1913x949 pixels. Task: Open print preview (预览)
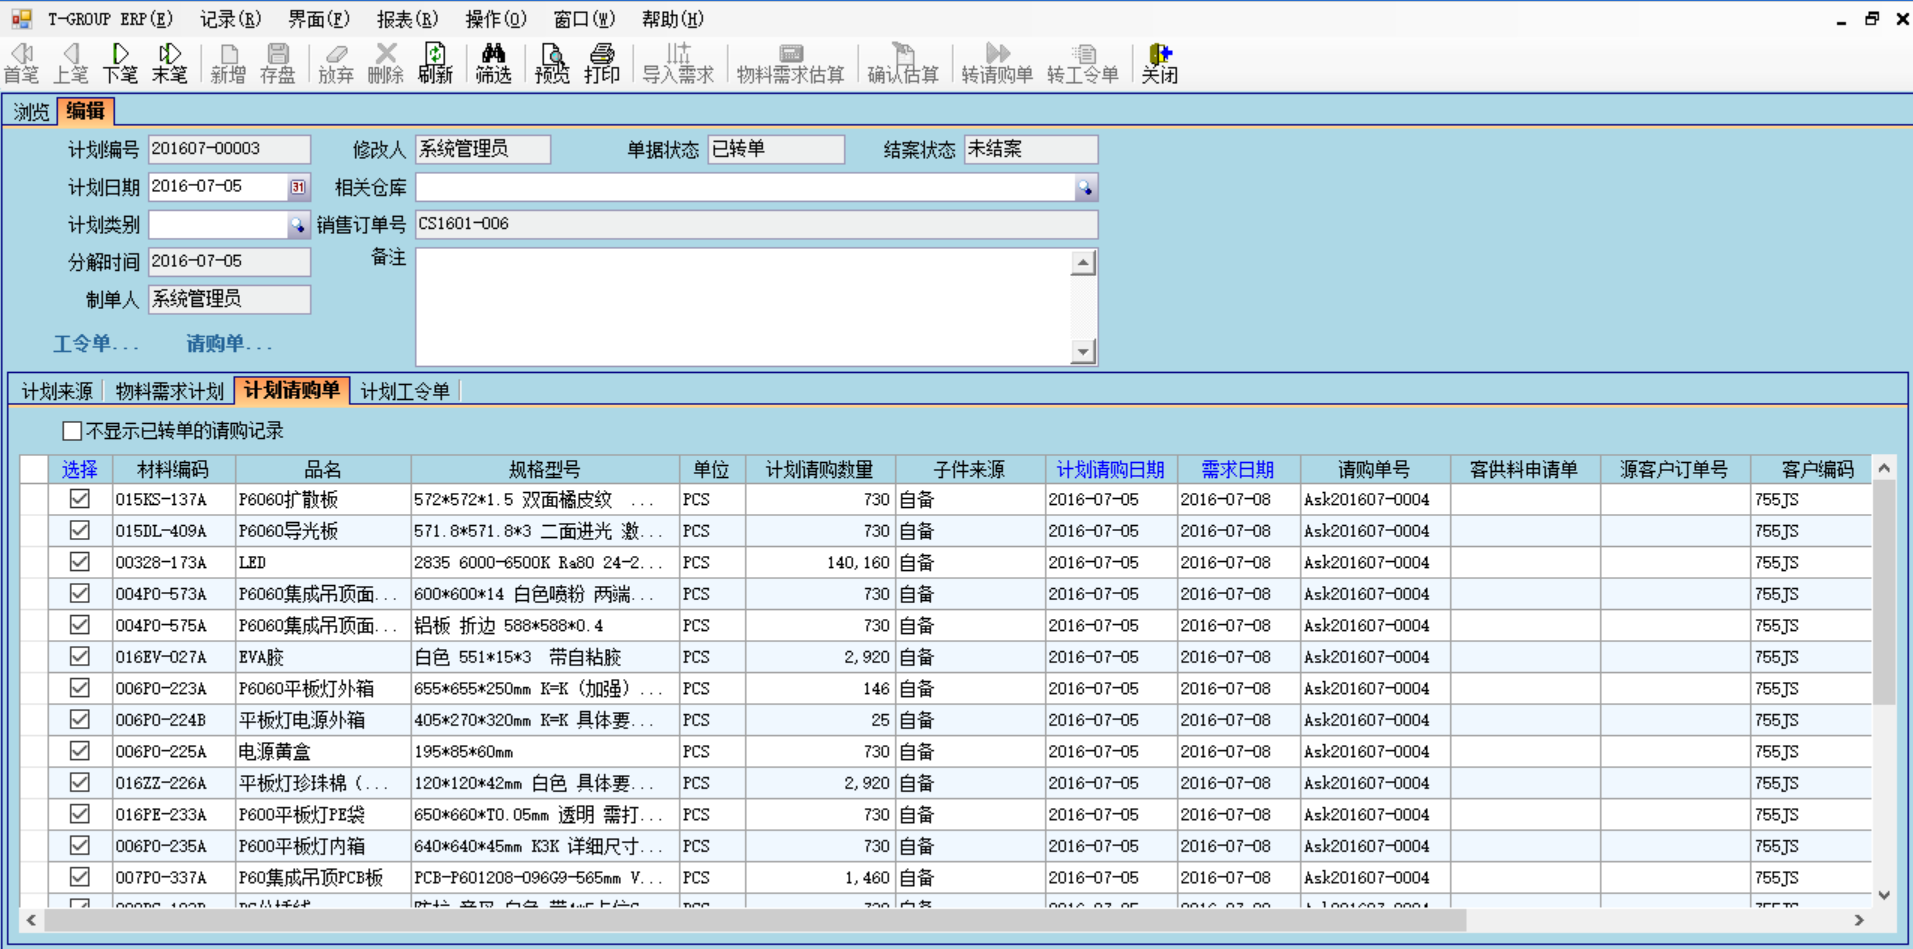[552, 63]
